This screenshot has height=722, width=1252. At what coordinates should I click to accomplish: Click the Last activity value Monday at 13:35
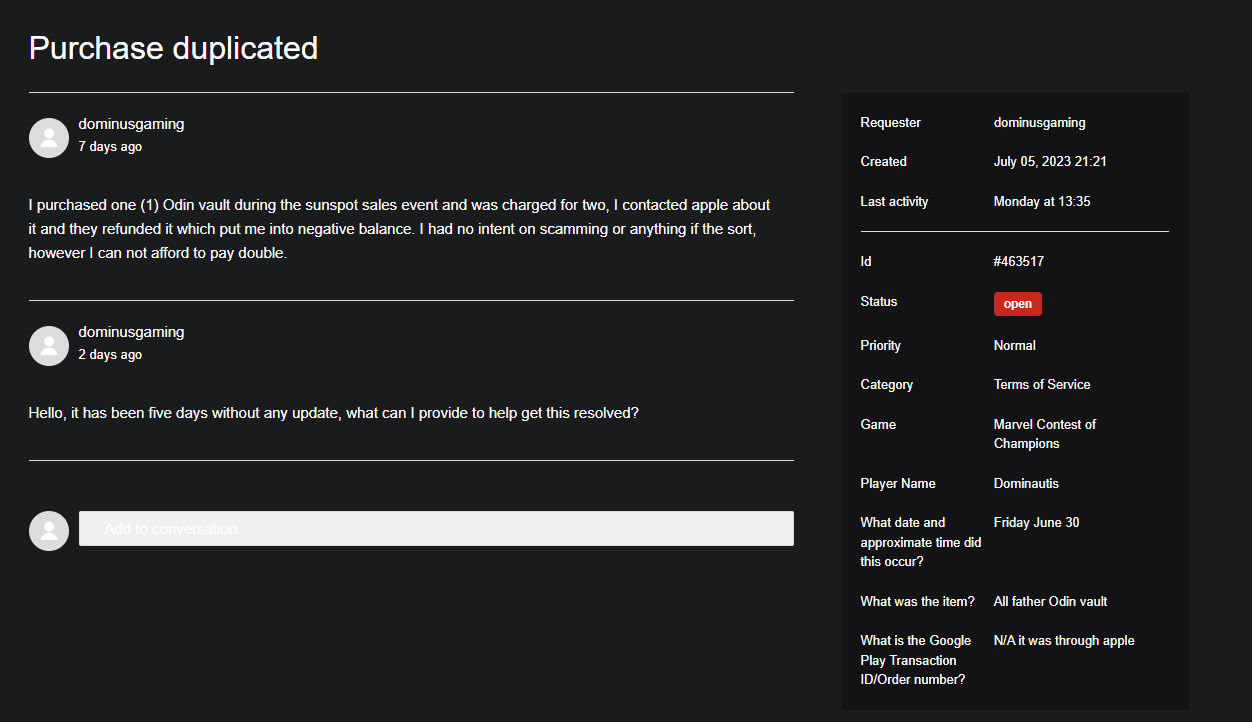pyautogui.click(x=1041, y=202)
